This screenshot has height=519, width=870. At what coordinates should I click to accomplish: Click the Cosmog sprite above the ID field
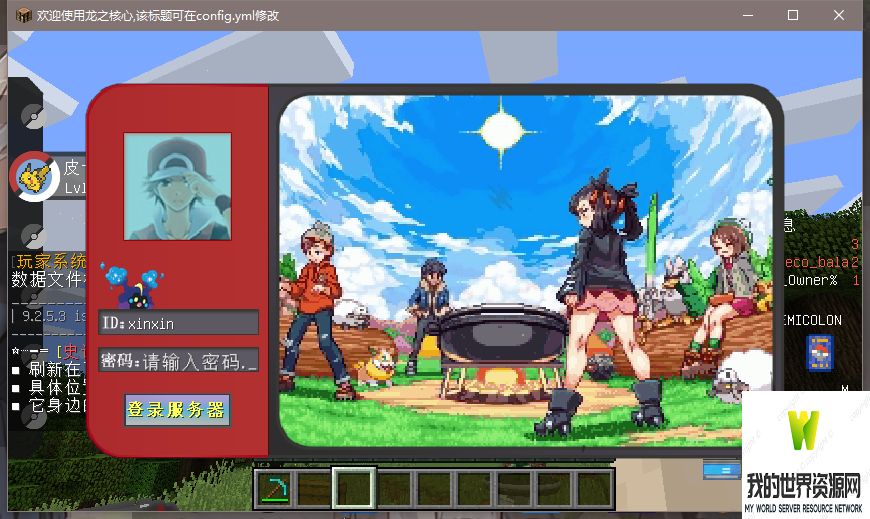[133, 286]
